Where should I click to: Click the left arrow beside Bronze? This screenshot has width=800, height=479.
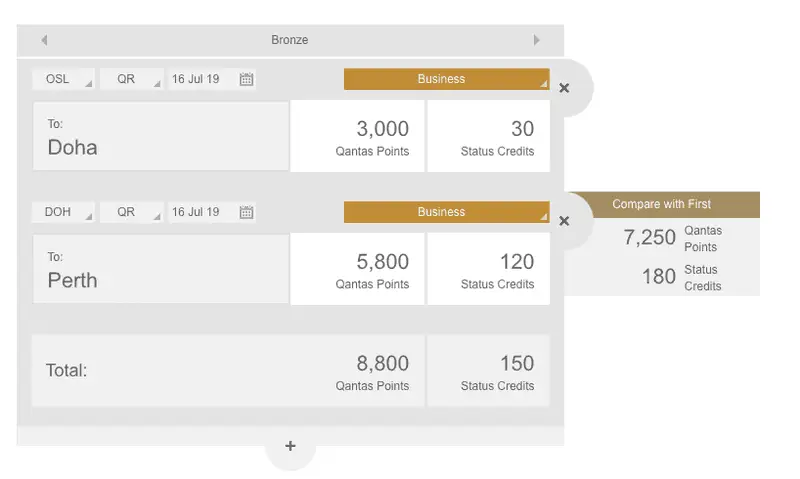point(44,40)
